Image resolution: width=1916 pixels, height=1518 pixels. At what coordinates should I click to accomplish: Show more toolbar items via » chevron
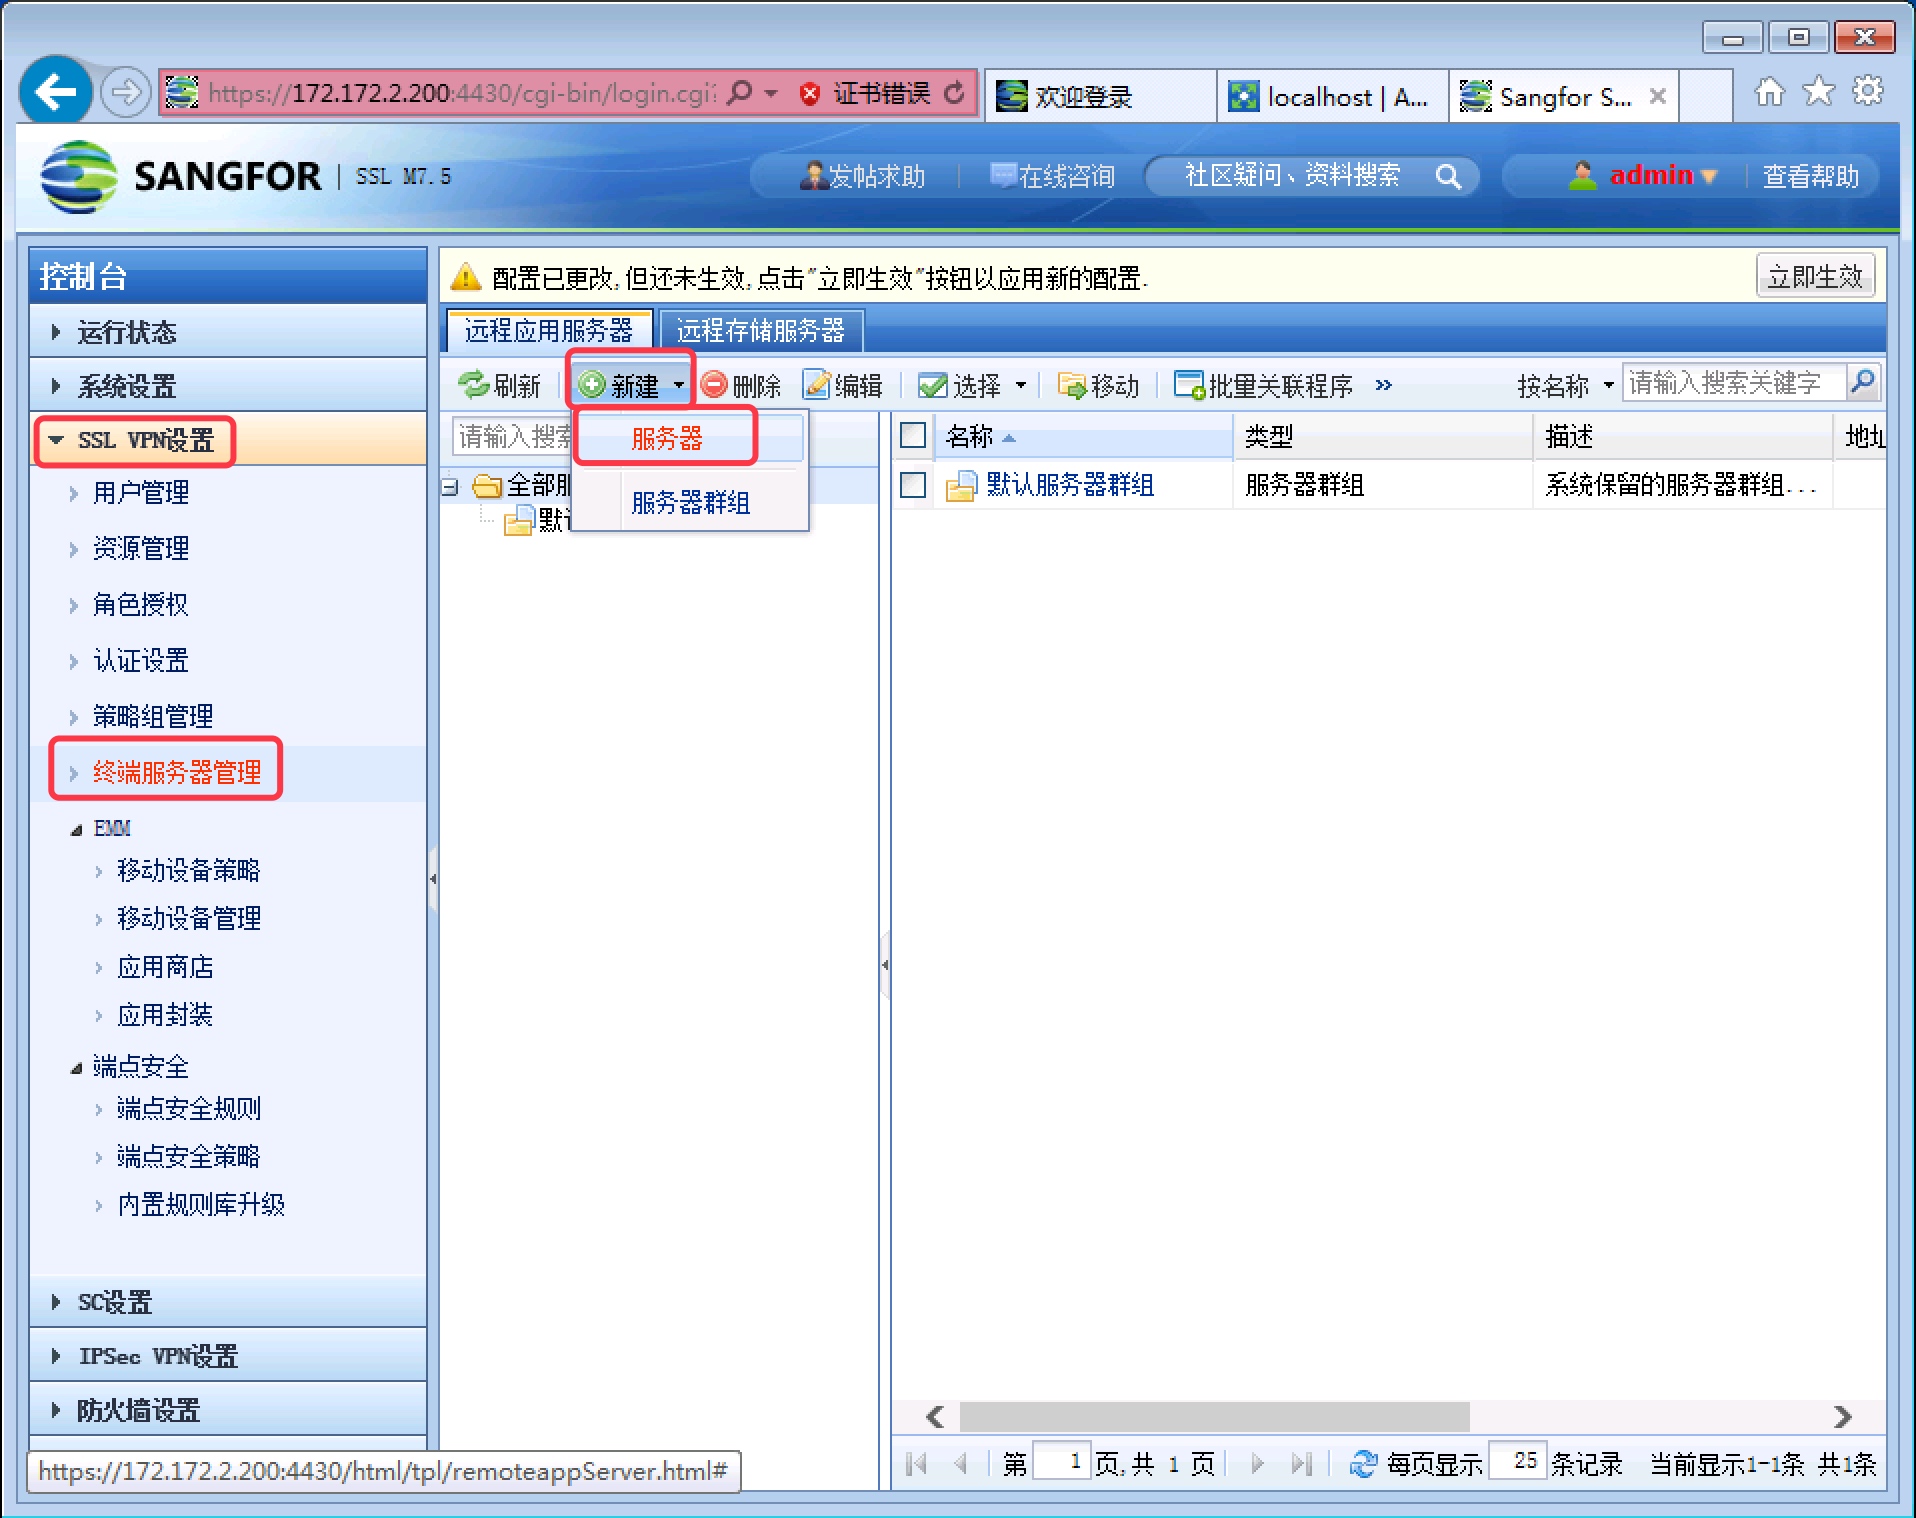click(1383, 385)
